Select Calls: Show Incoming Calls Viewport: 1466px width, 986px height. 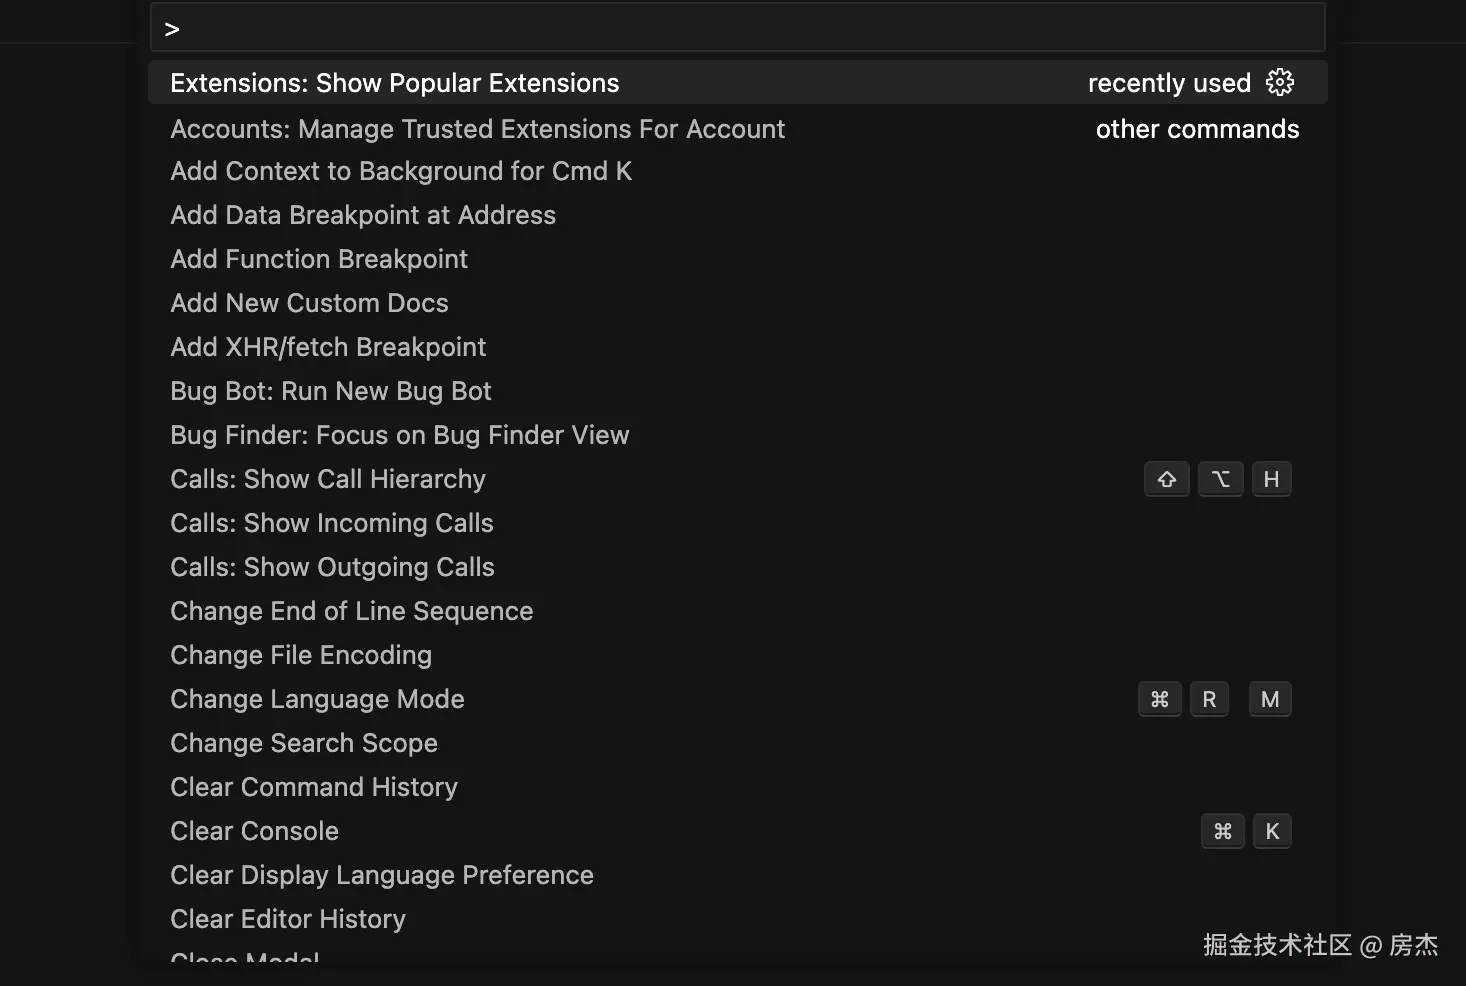coord(332,523)
